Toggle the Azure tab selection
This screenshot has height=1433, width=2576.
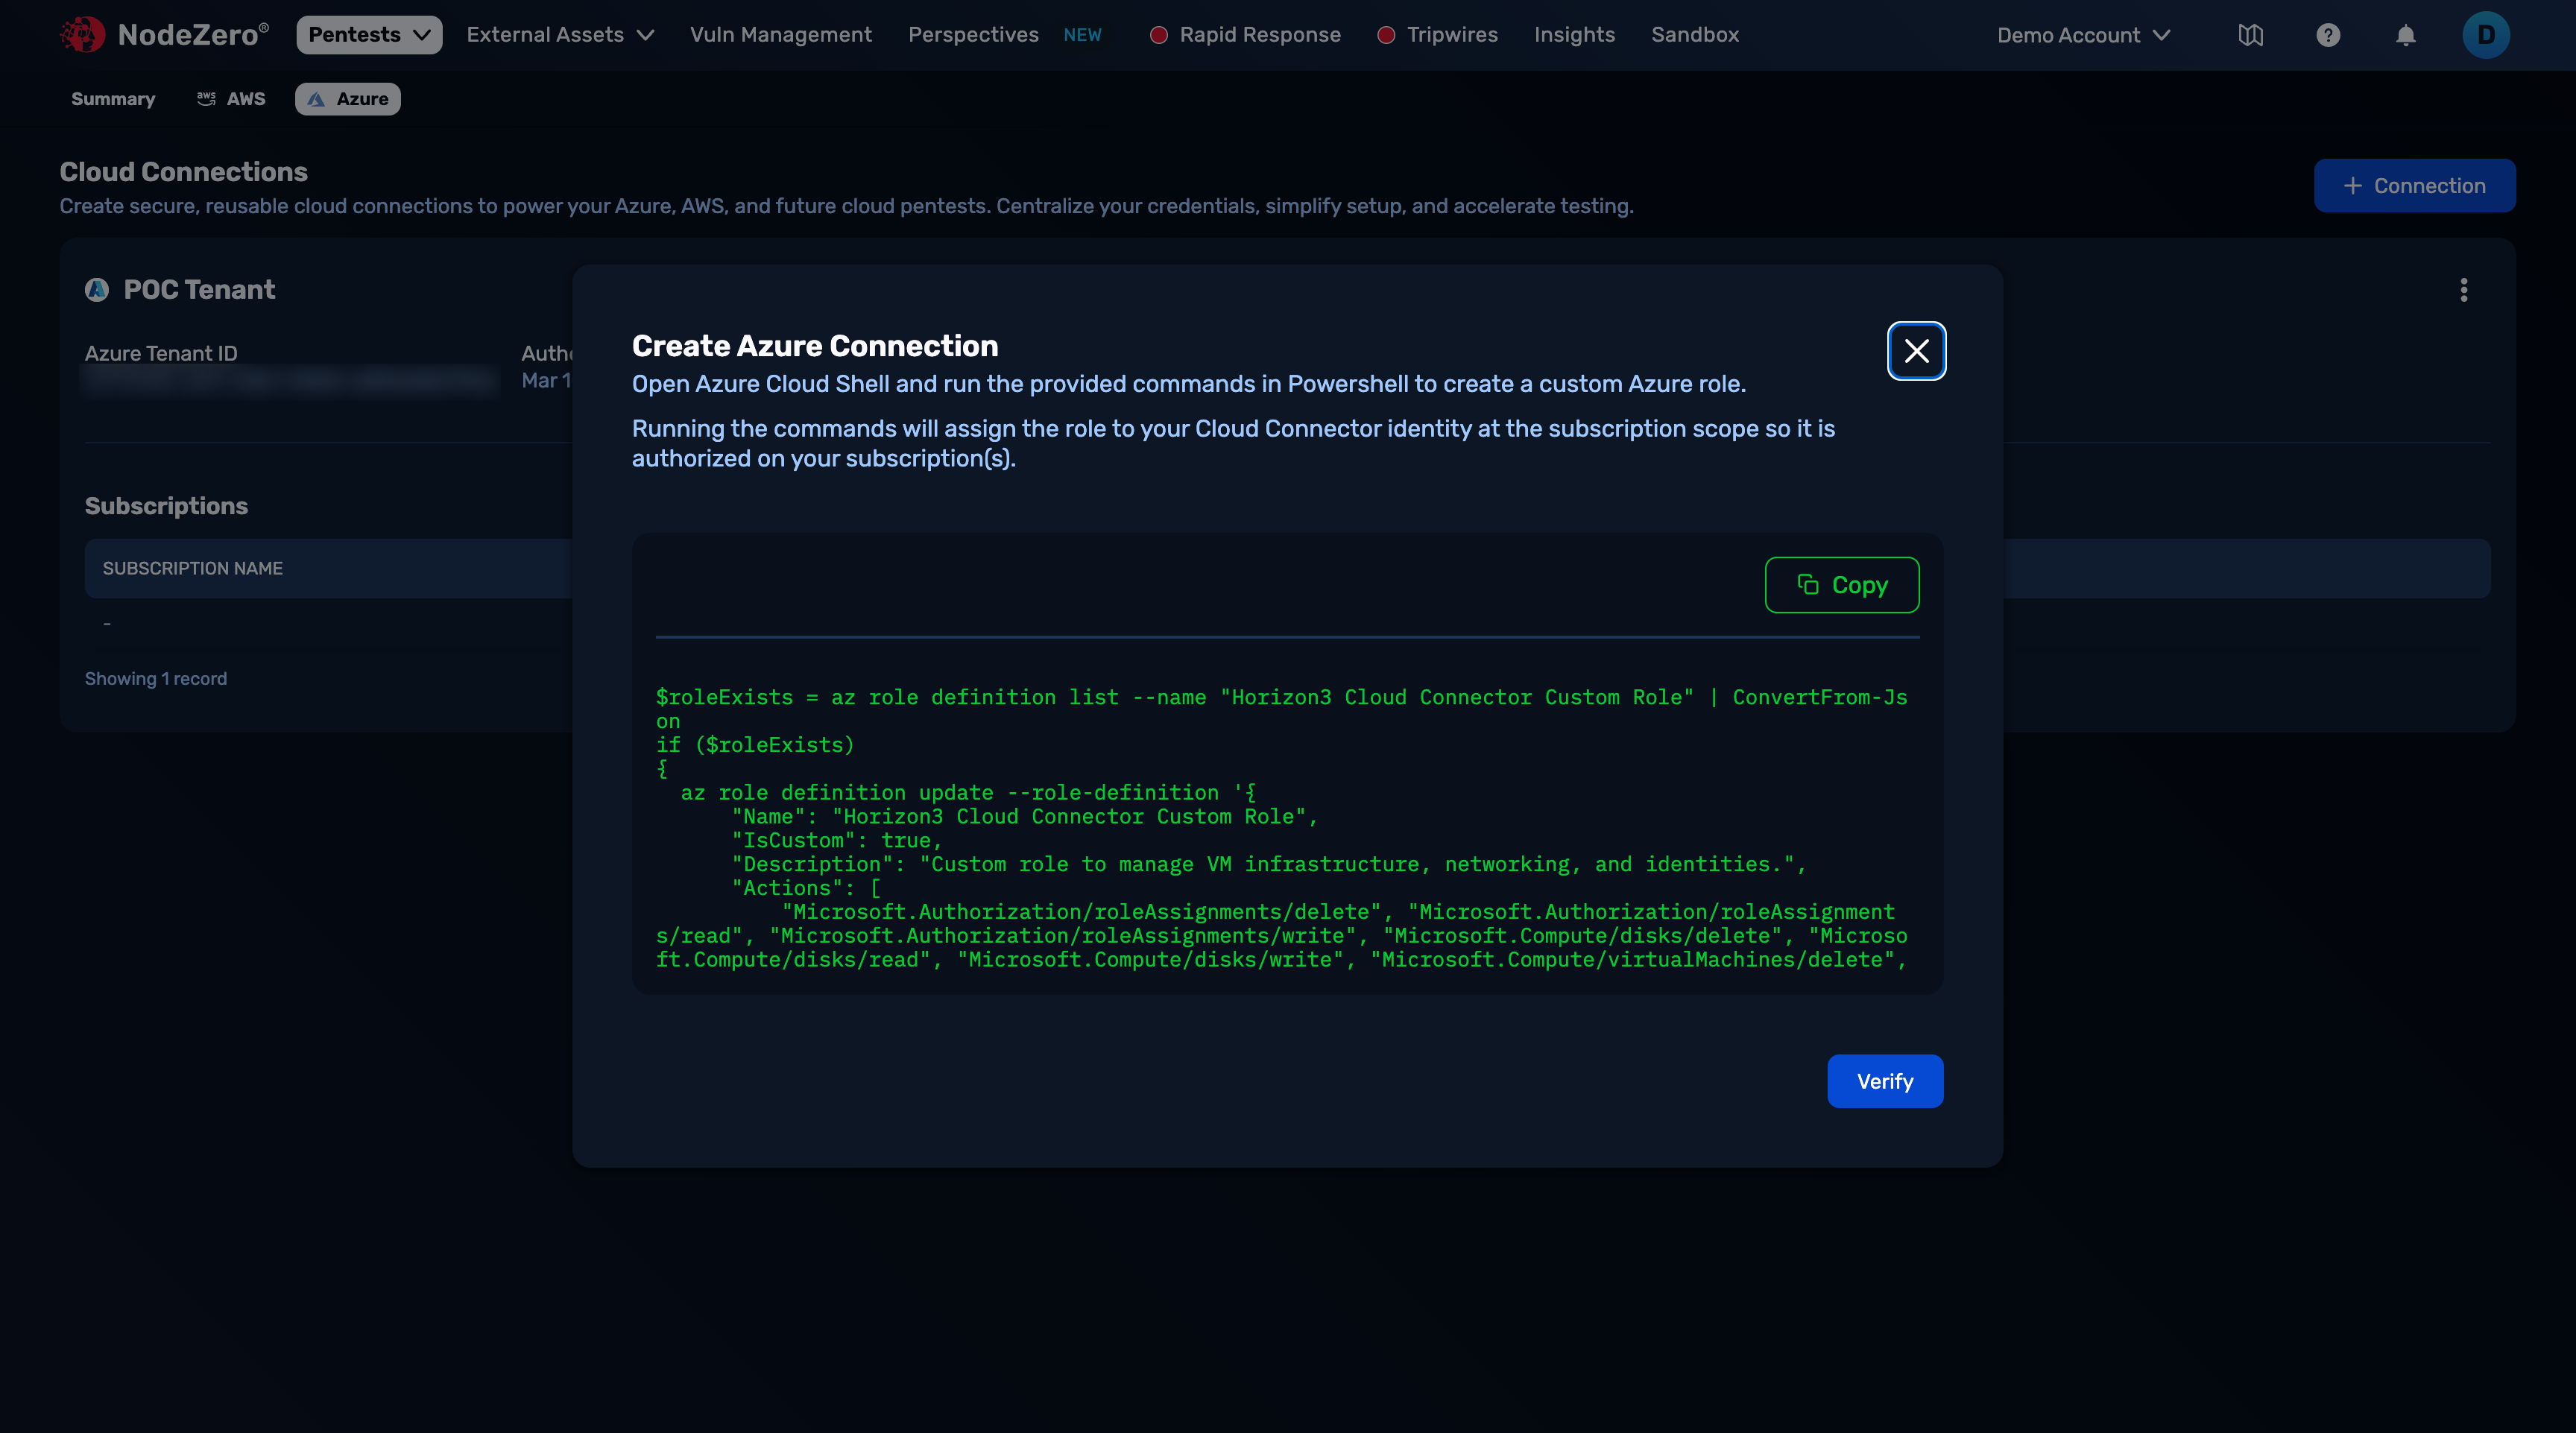pyautogui.click(x=347, y=99)
